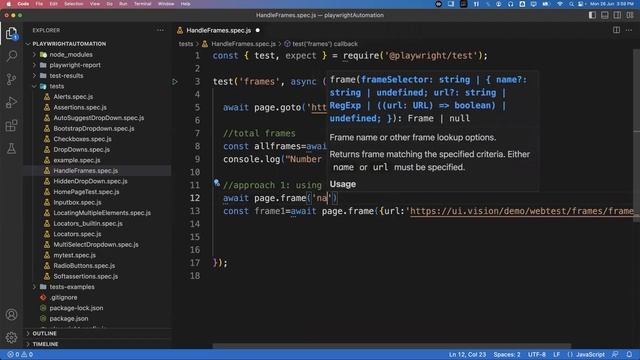This screenshot has height=360, width=640.
Task: Open the View menu
Action: (95, 4)
